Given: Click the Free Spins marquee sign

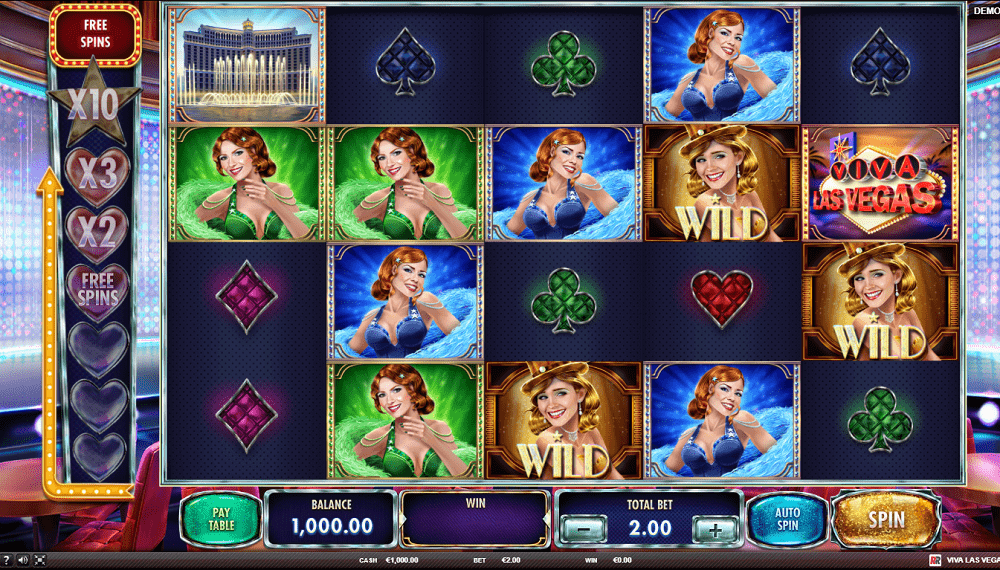Looking at the screenshot, I should 96,34.
